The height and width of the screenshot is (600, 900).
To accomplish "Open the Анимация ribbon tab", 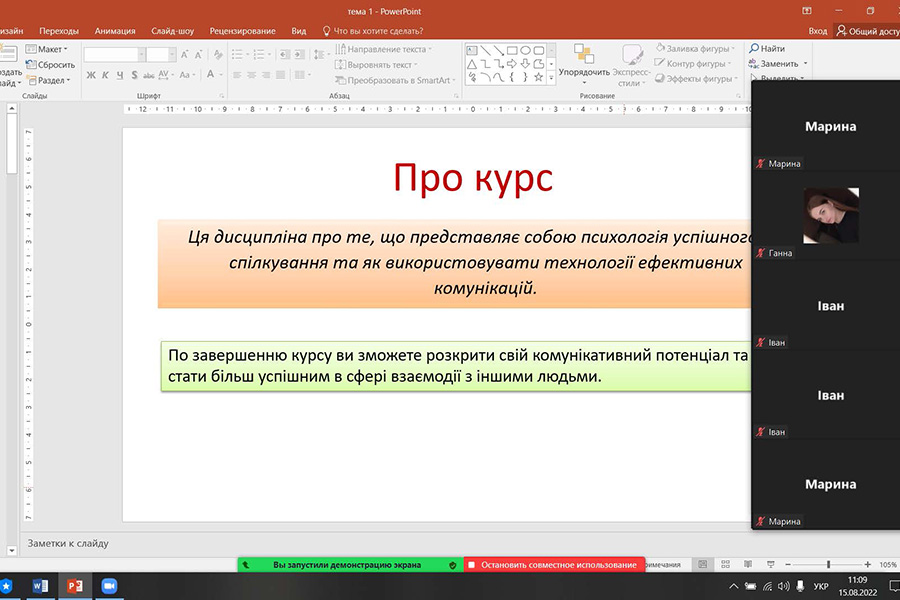I will pos(114,31).
